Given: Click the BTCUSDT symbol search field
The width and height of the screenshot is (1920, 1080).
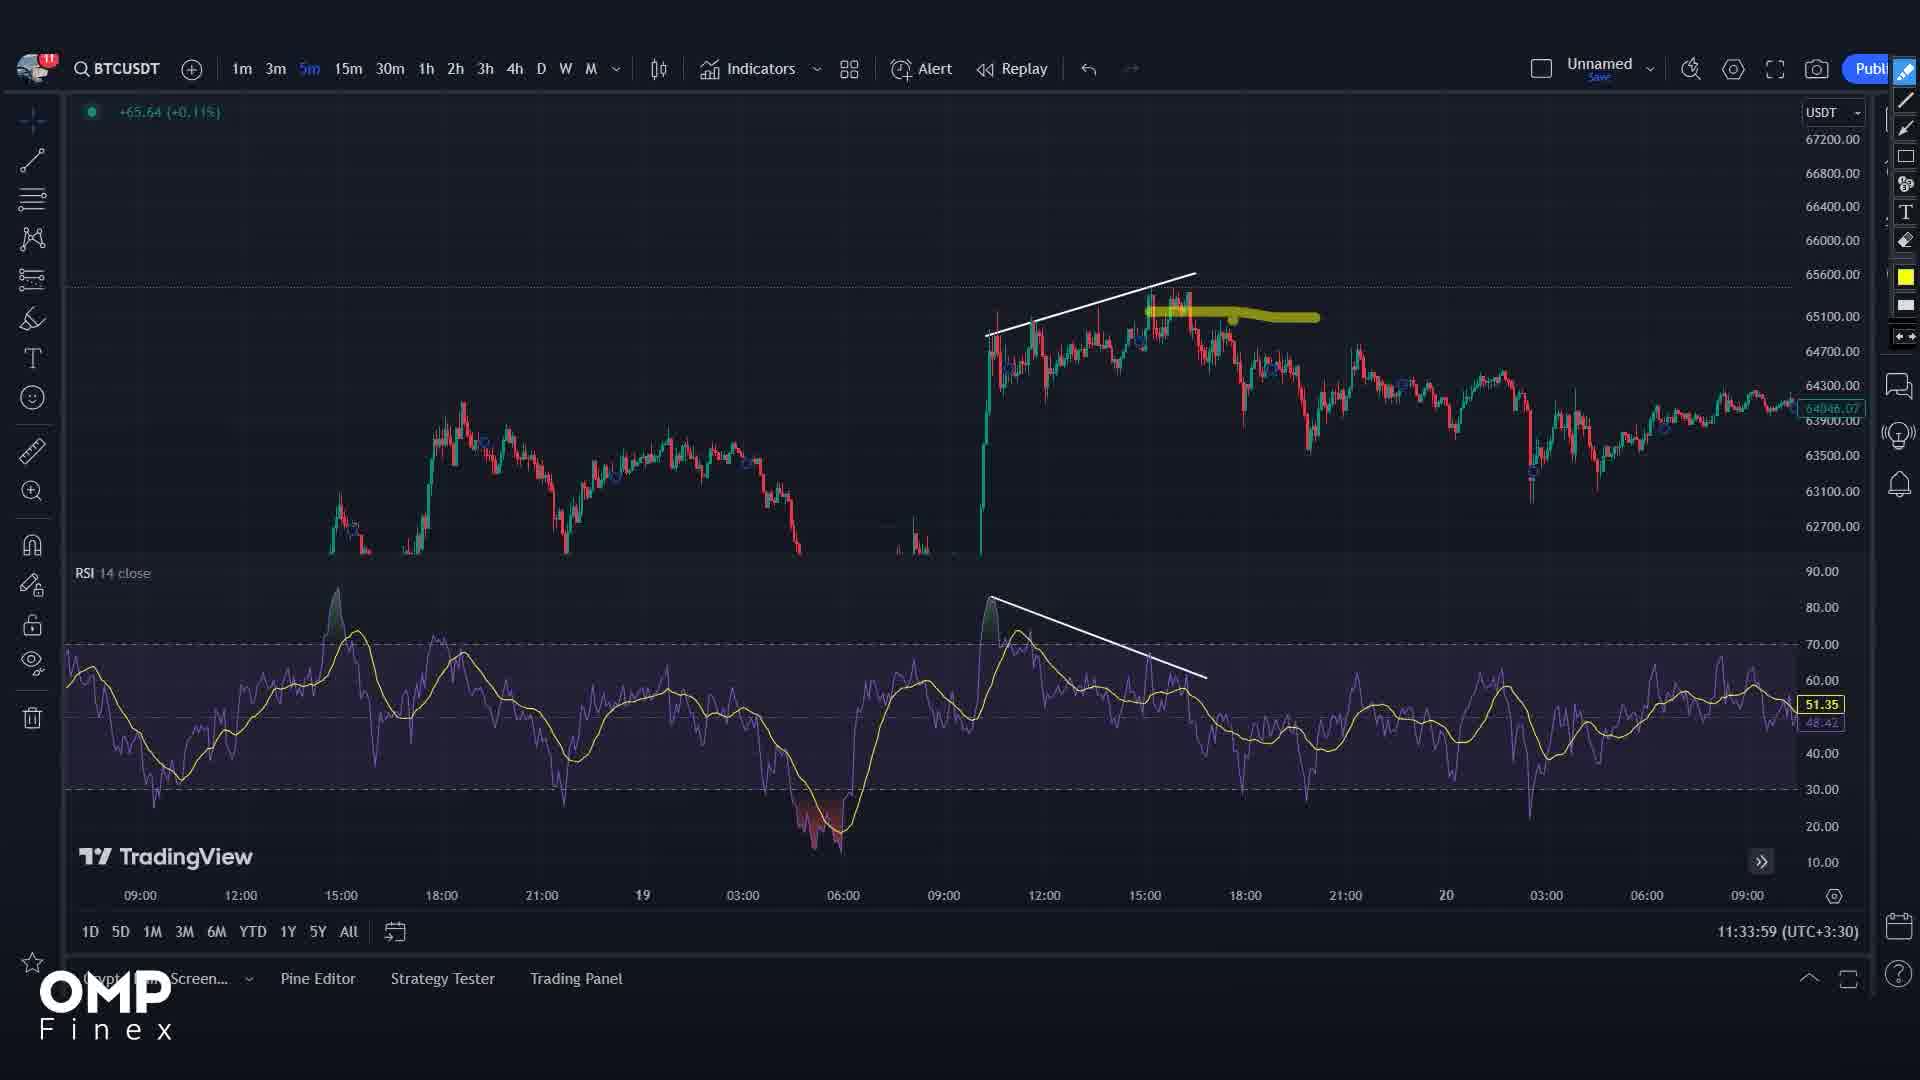Looking at the screenshot, I should pos(117,69).
